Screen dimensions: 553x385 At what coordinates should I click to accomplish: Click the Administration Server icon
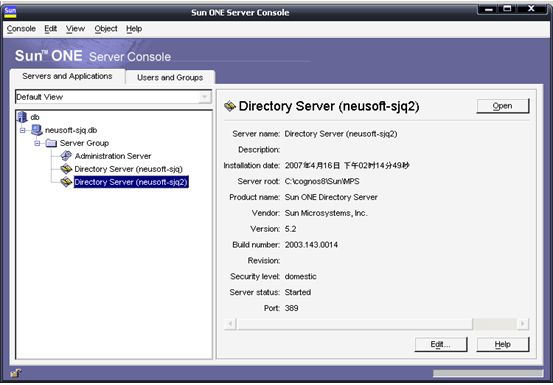(x=66, y=156)
